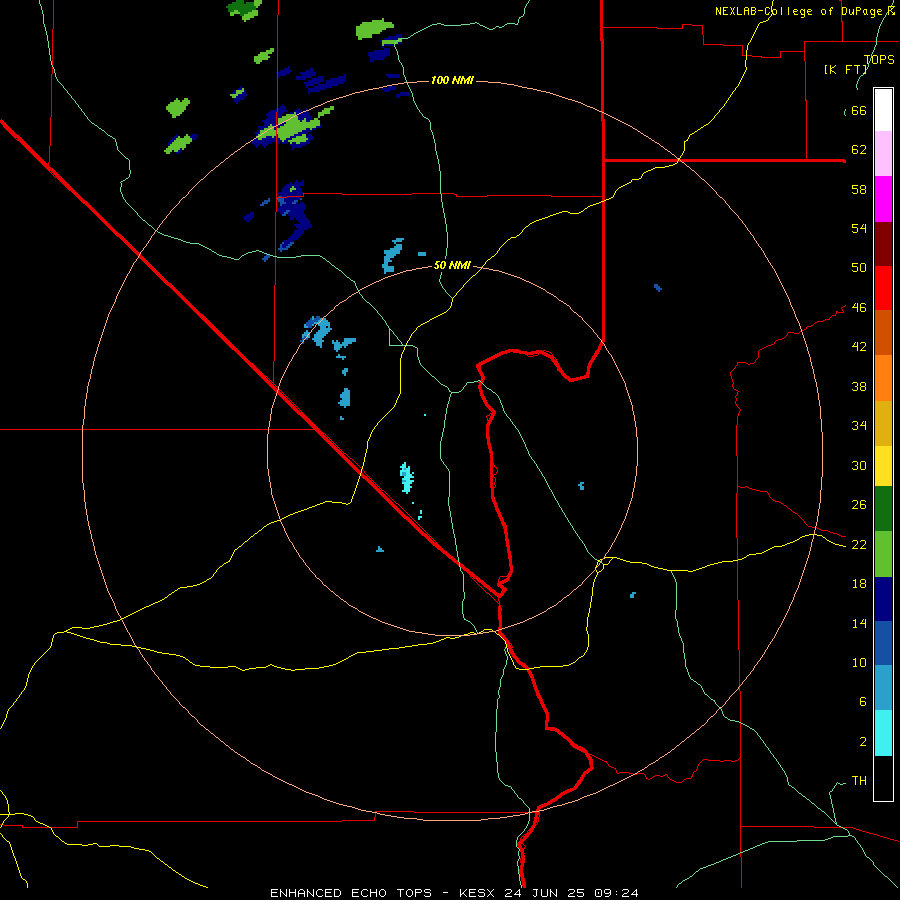Click the legend value "26"
Image resolution: width=900 pixels, height=900 pixels.
click(x=859, y=505)
